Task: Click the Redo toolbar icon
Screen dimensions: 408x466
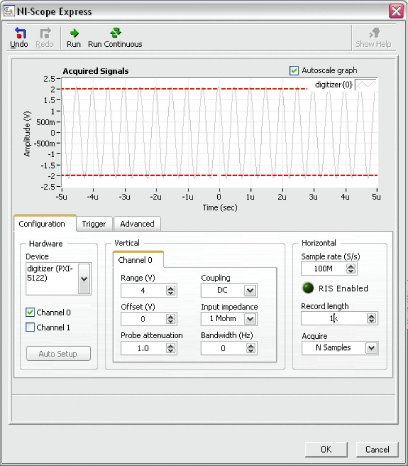Action: tap(45, 33)
